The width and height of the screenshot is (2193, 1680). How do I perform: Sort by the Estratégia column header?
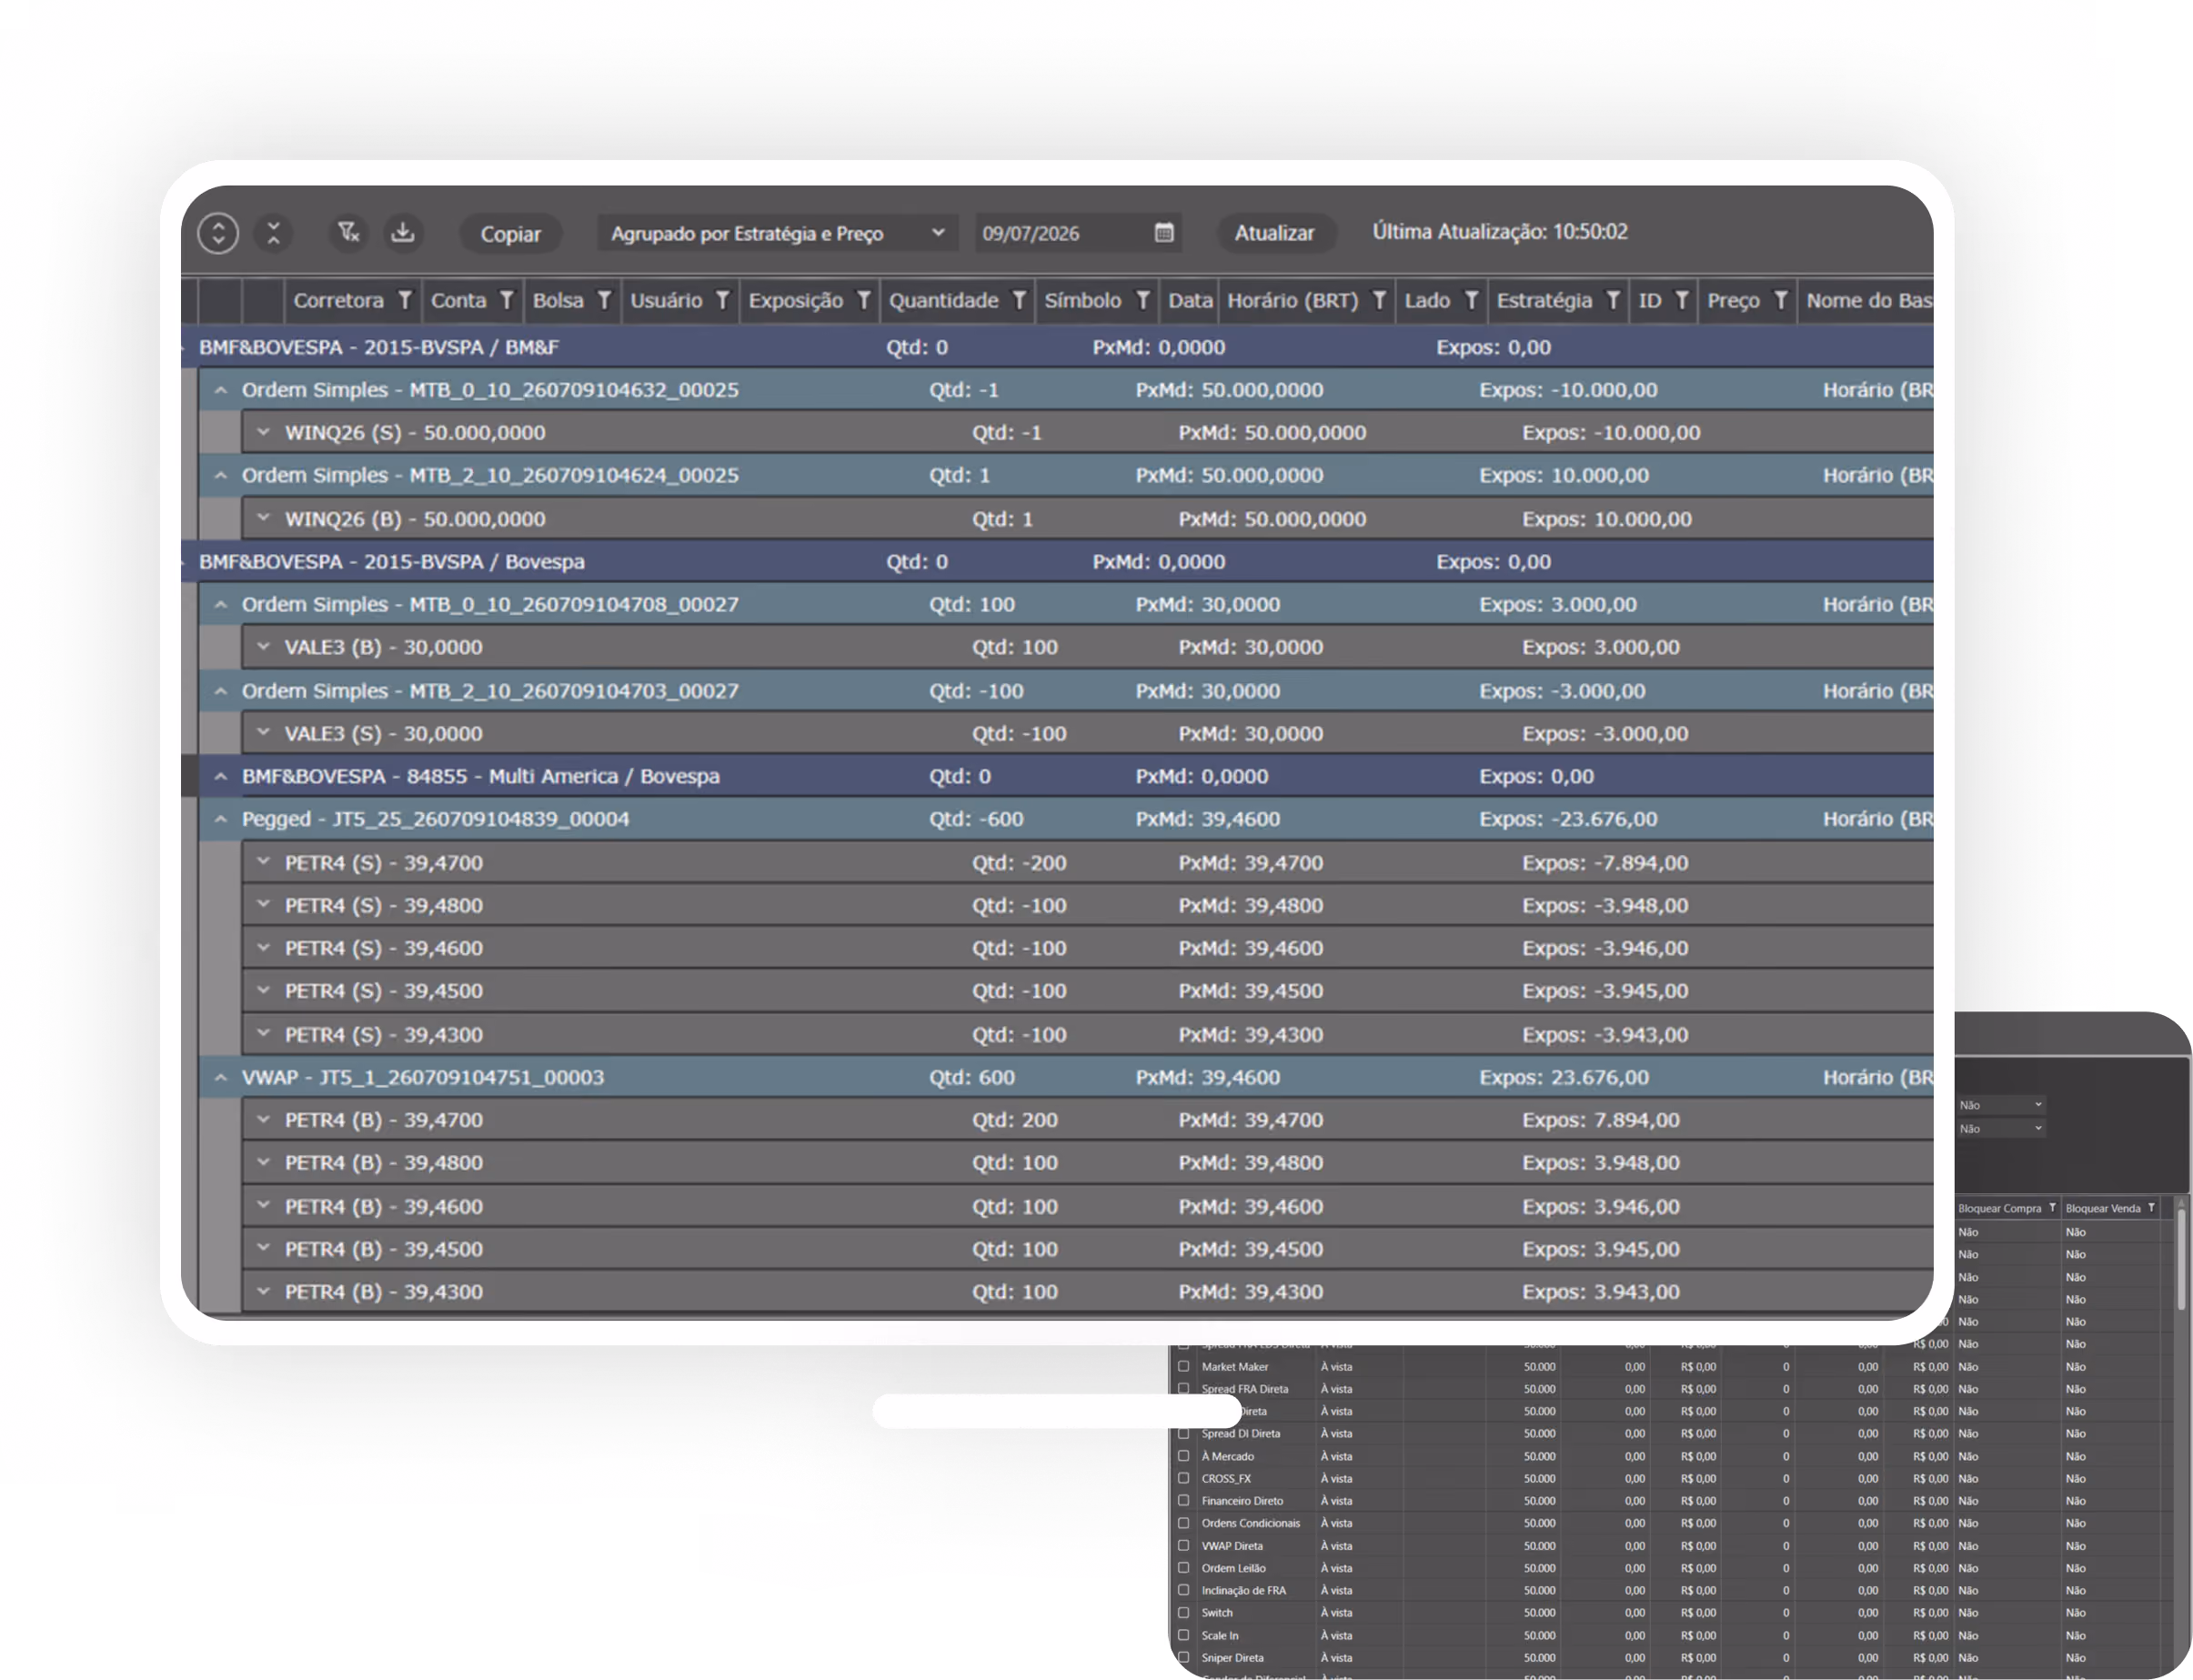1544,300
